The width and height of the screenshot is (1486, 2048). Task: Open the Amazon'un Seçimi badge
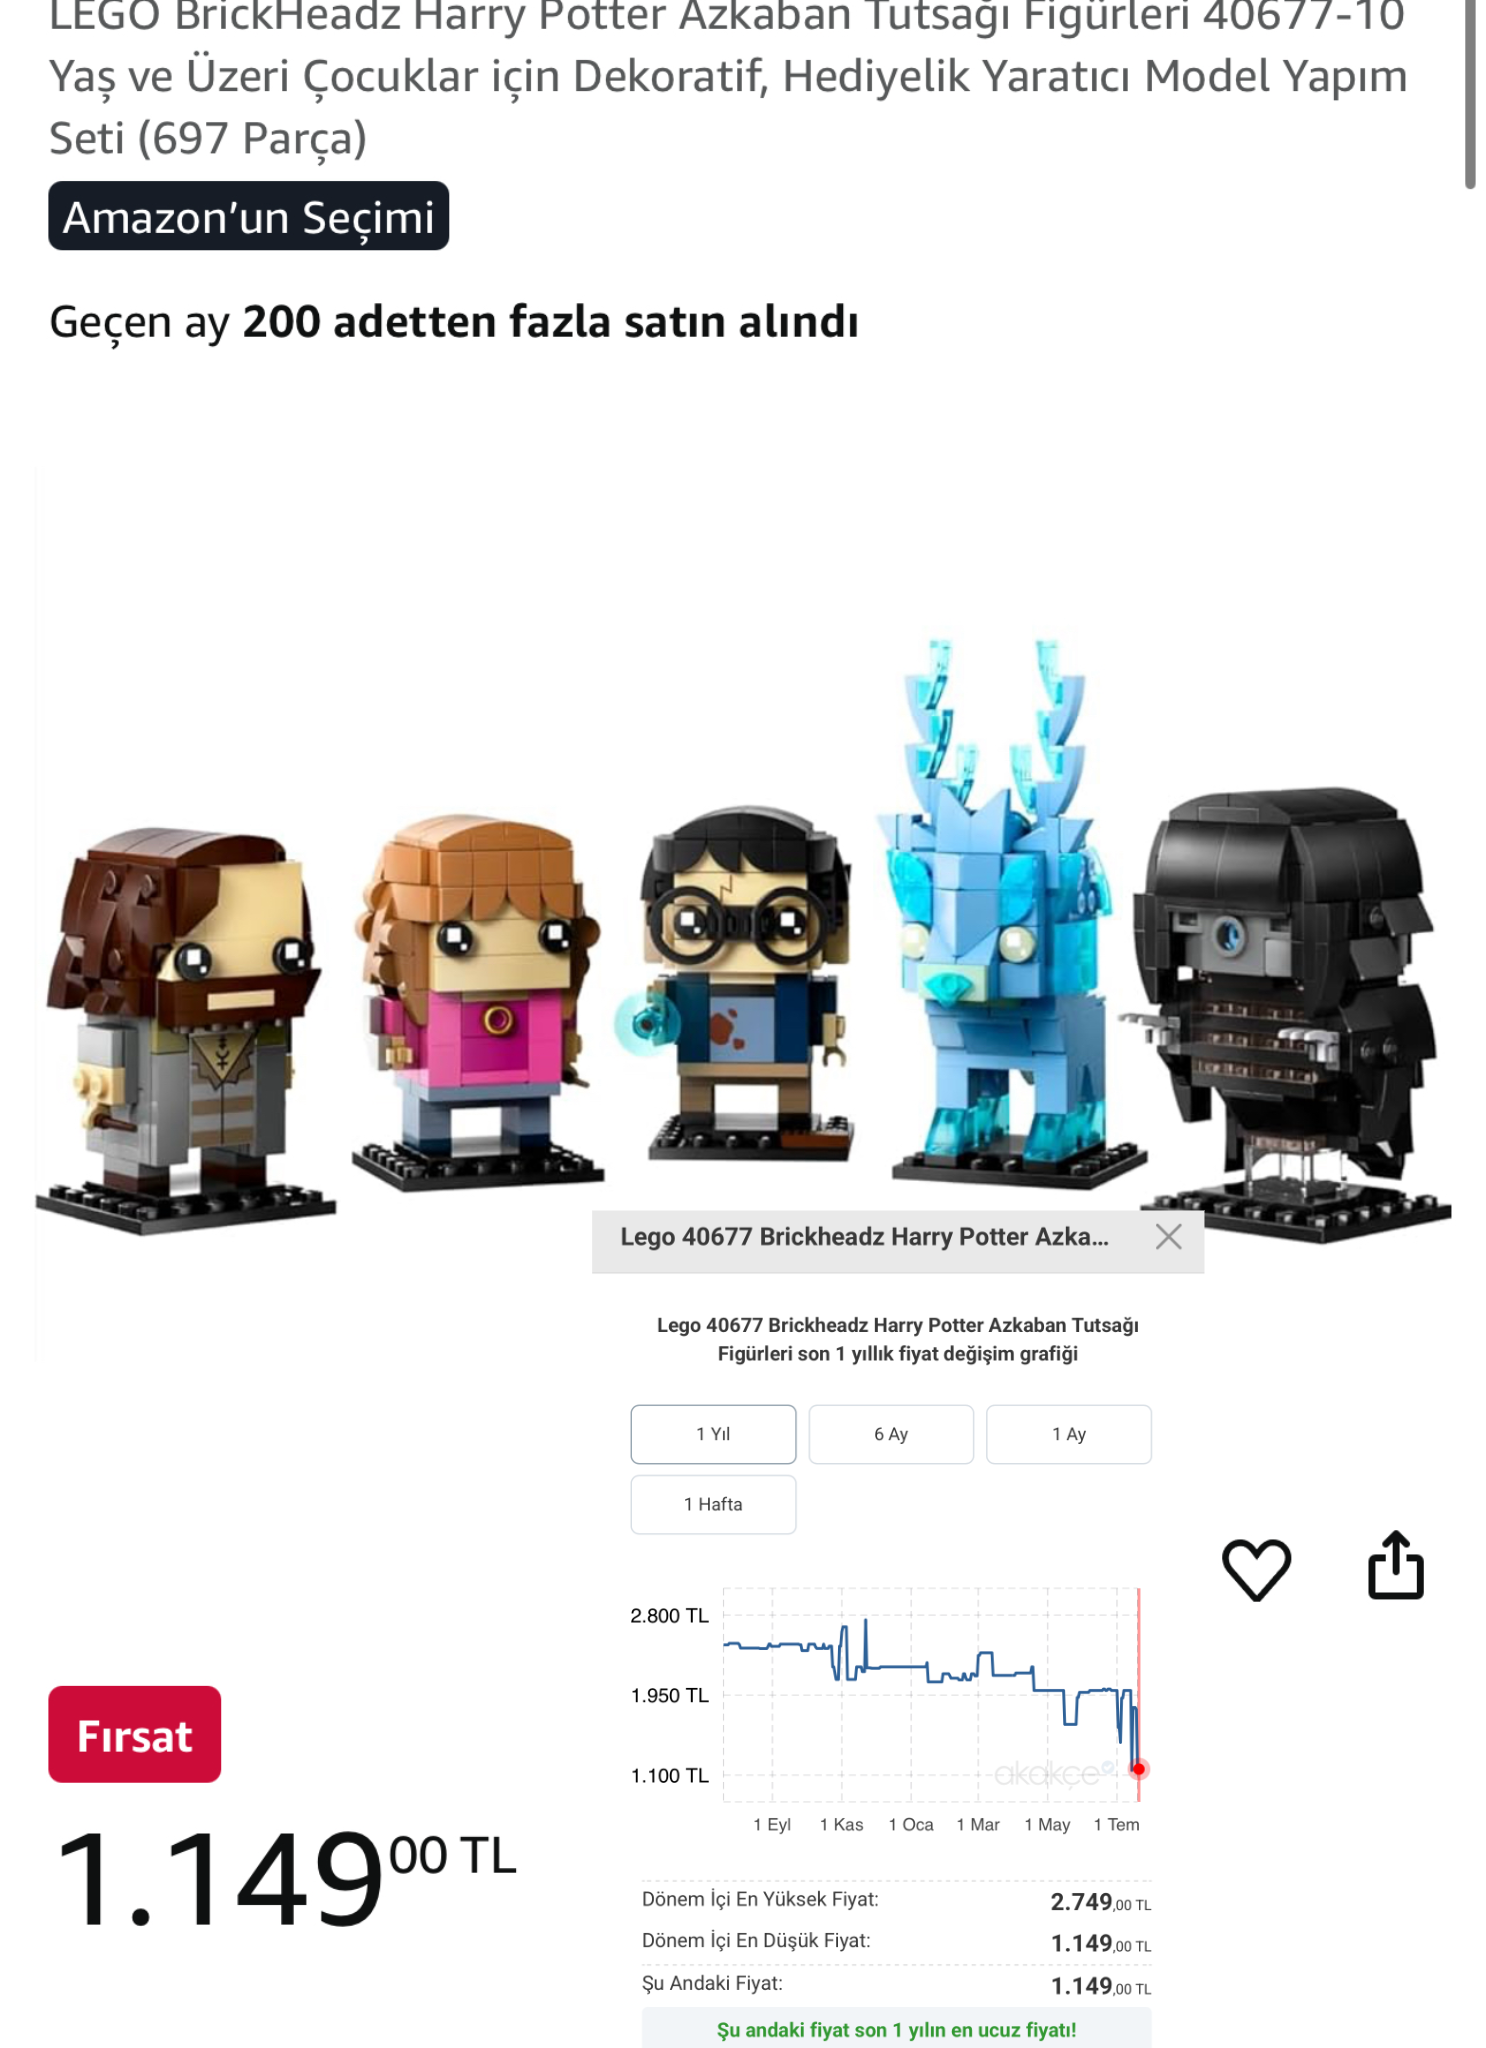click(x=249, y=216)
